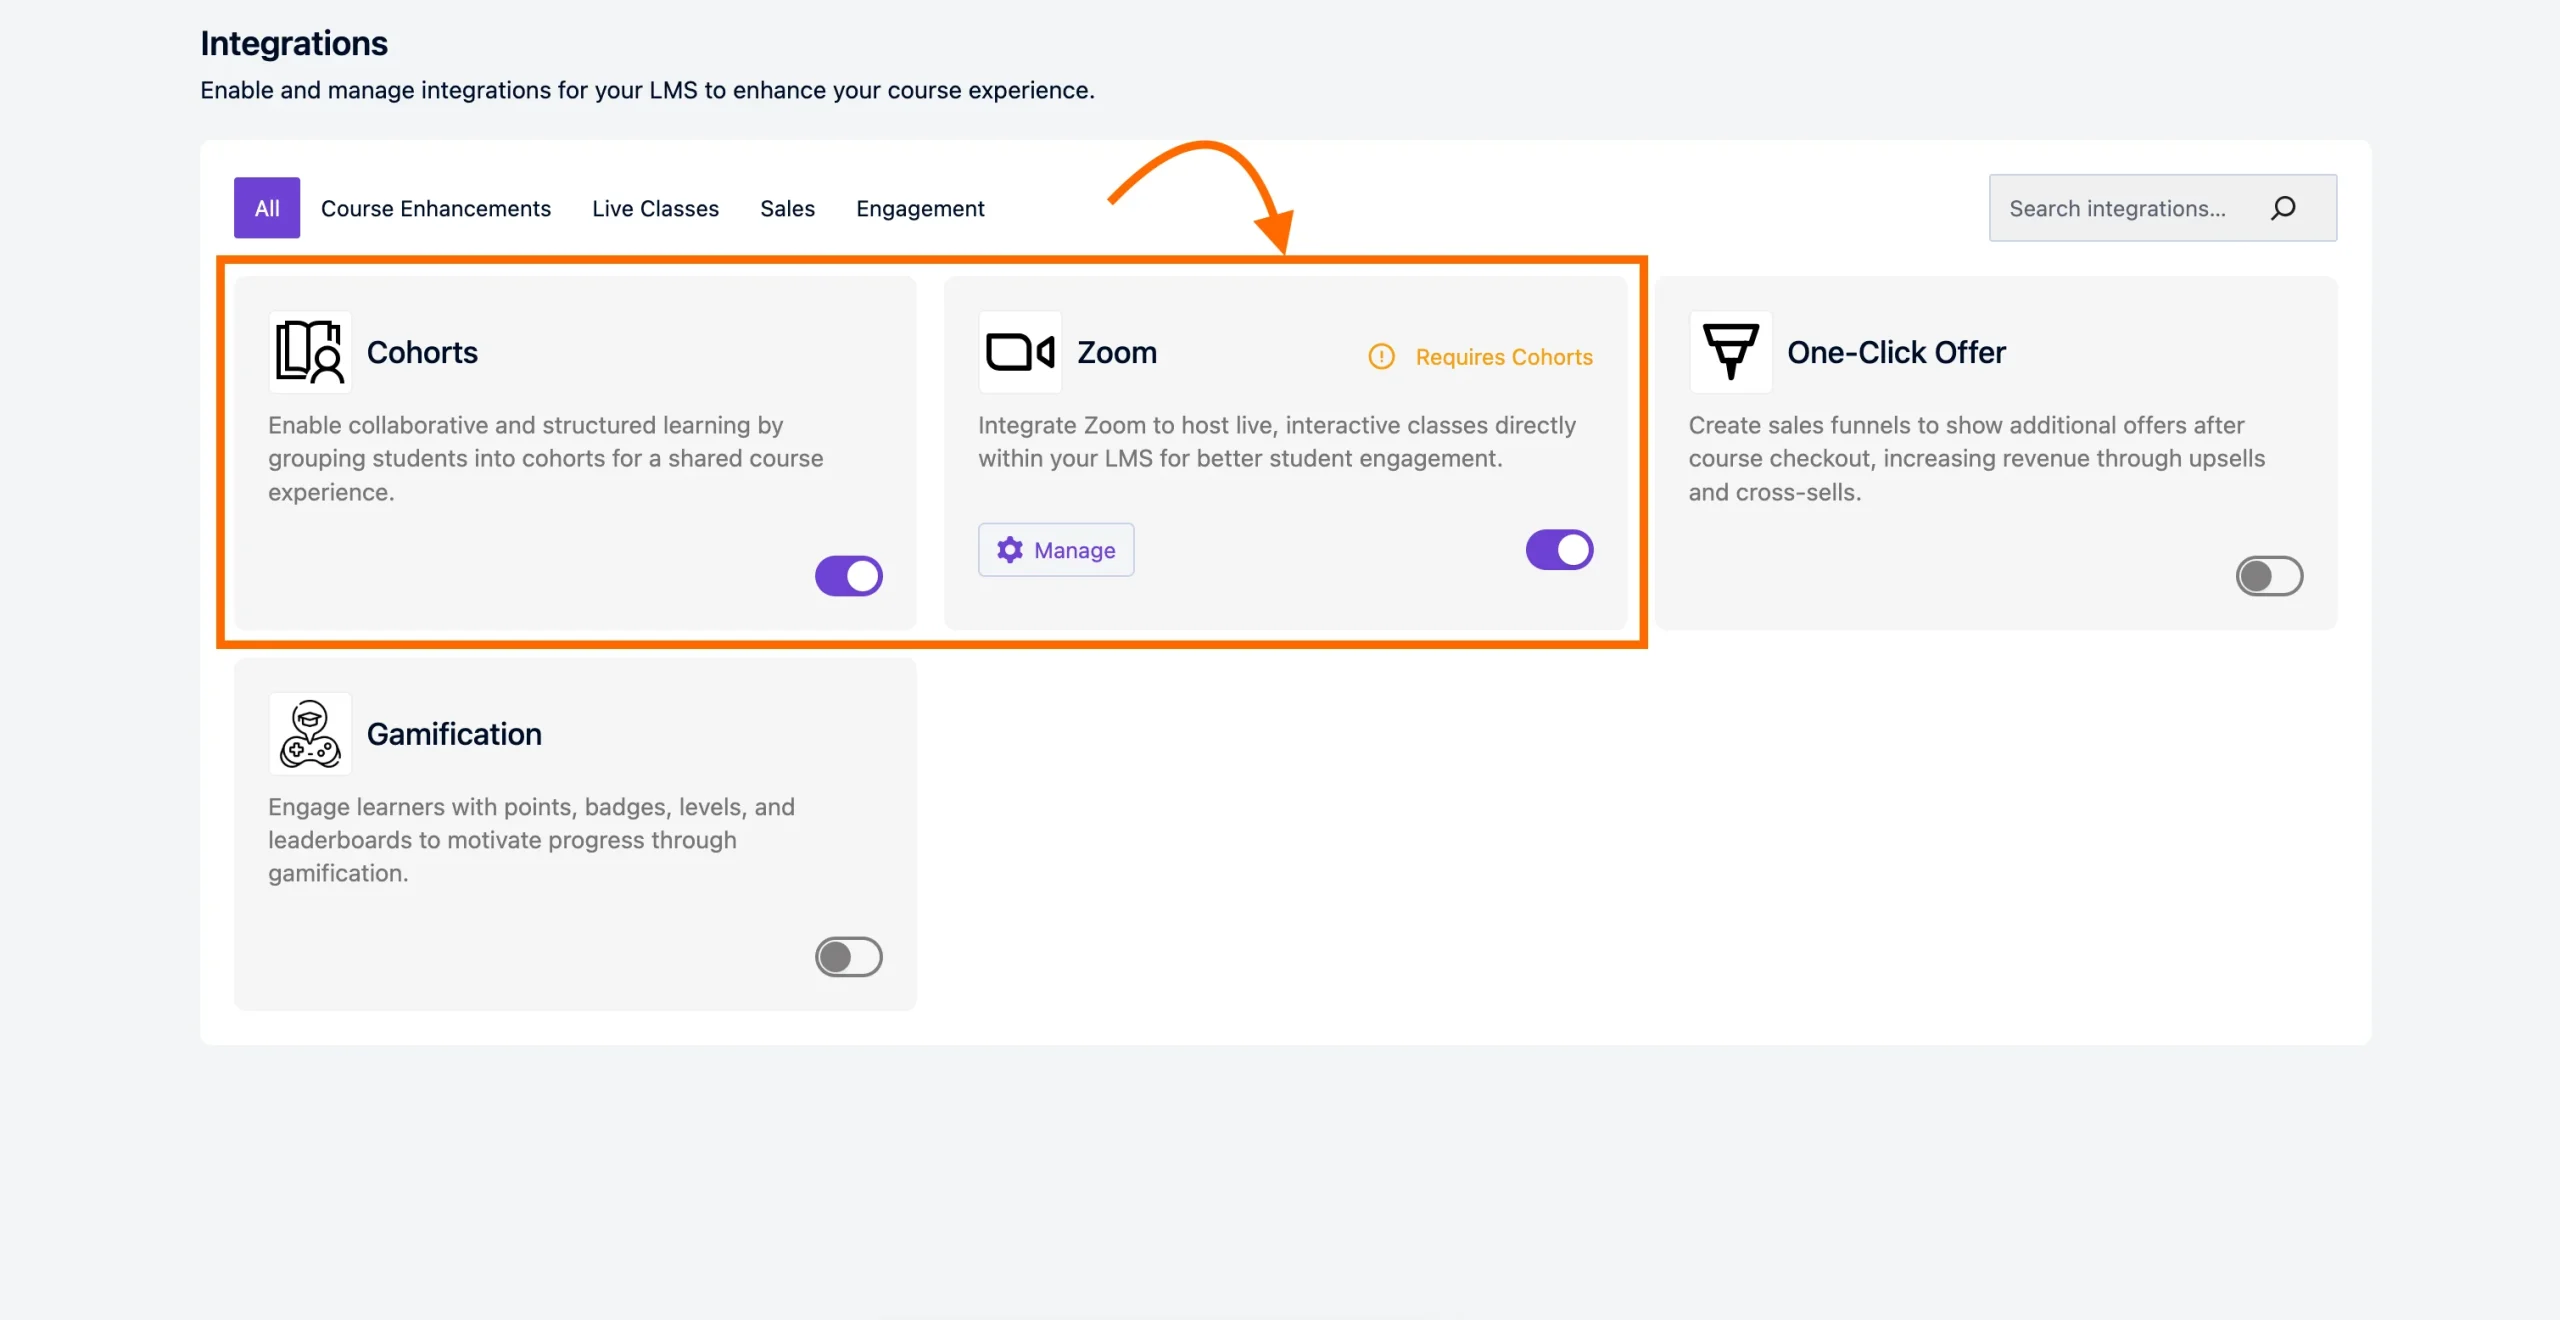Switch to the Engagement tab
This screenshot has width=2560, height=1320.
(x=919, y=208)
